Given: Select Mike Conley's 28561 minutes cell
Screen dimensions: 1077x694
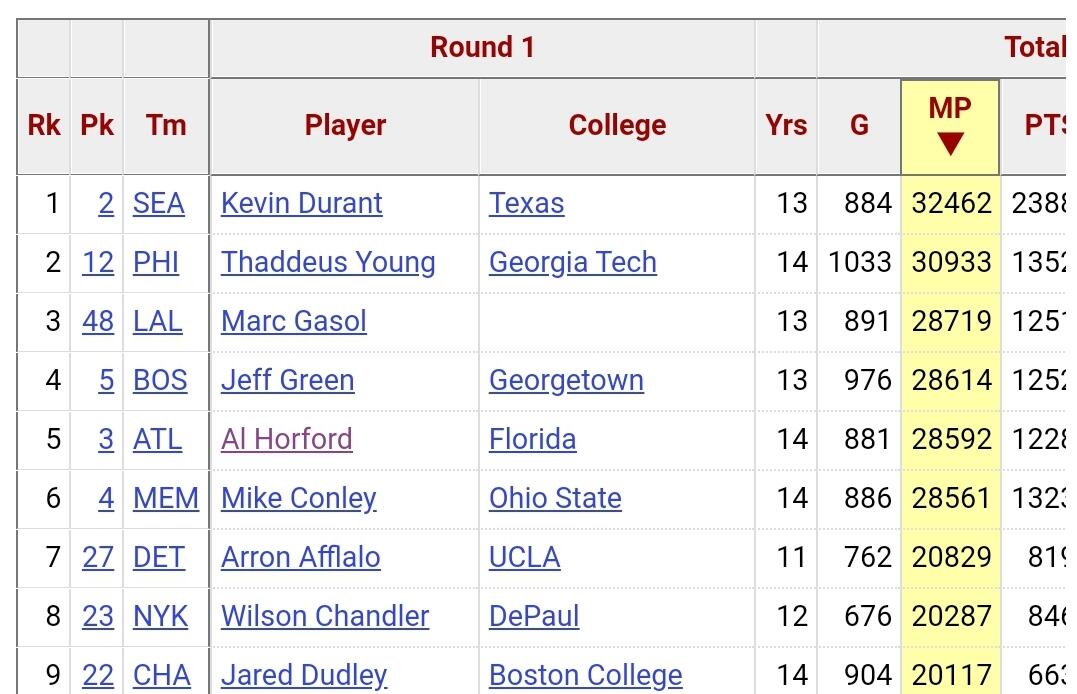Looking at the screenshot, I should point(951,498).
